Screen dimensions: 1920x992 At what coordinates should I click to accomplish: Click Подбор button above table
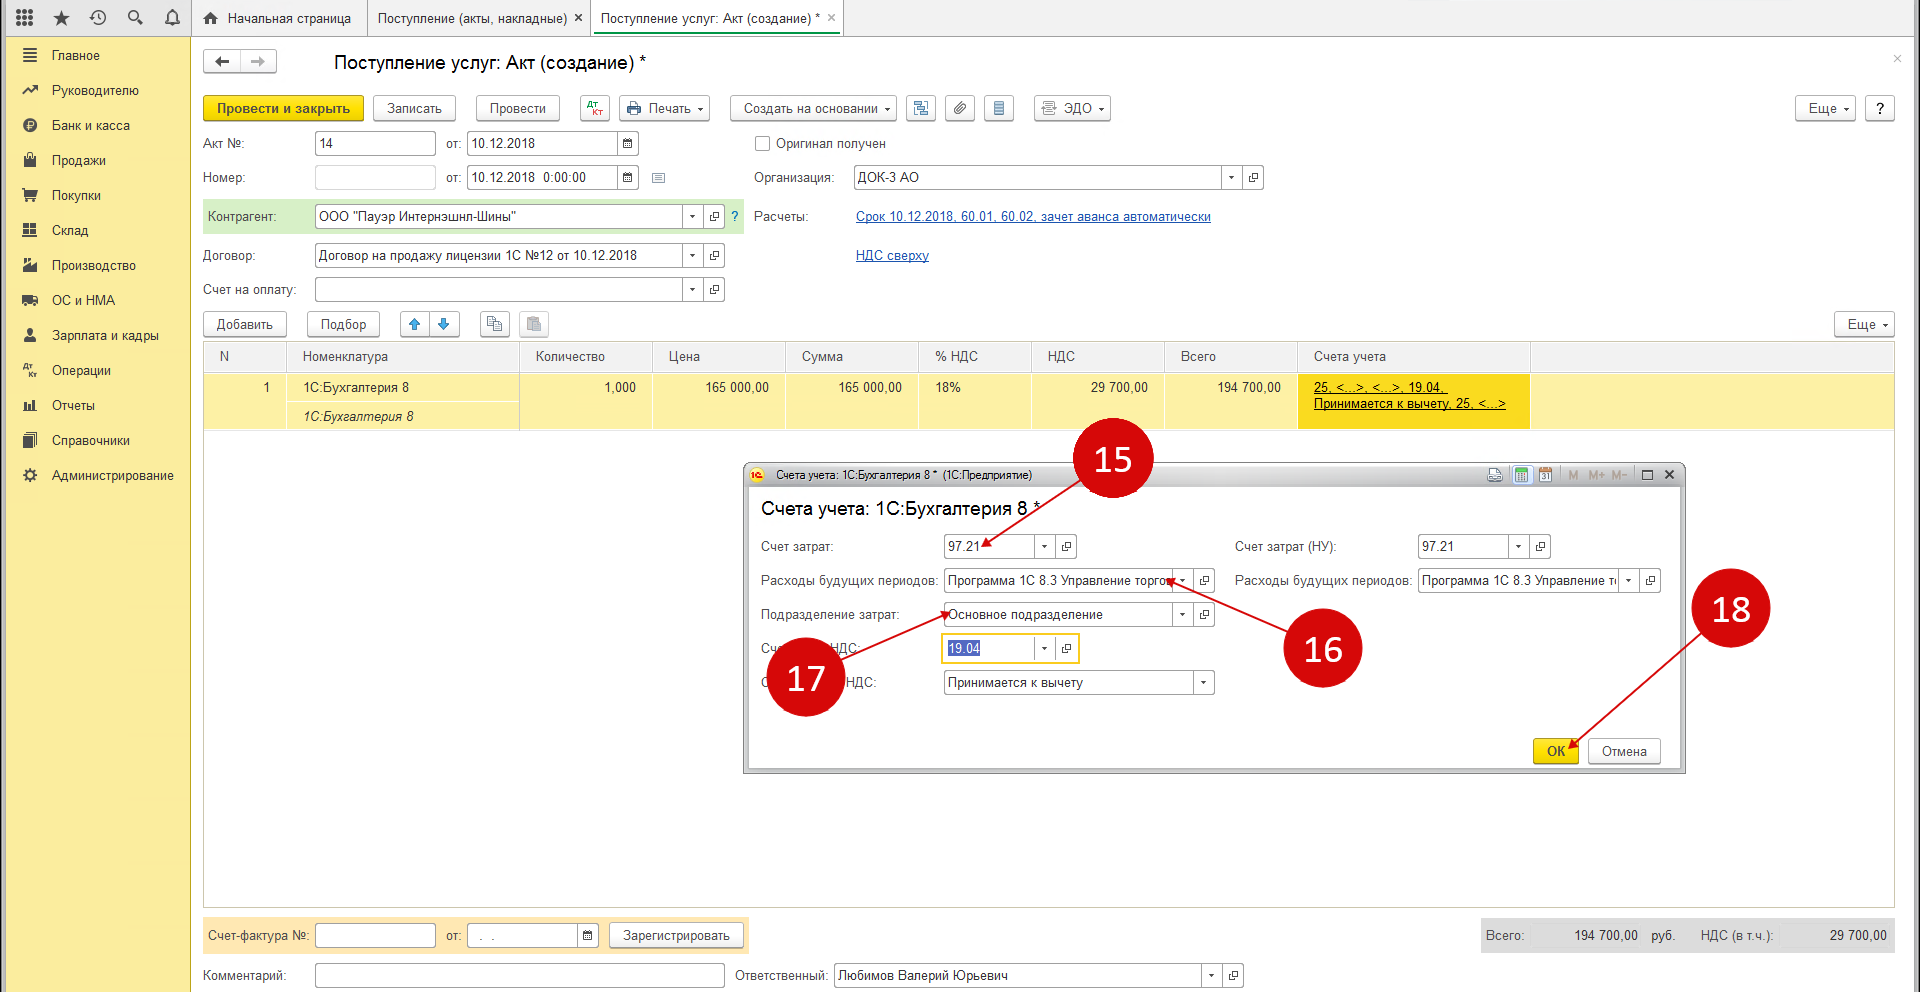(x=343, y=324)
